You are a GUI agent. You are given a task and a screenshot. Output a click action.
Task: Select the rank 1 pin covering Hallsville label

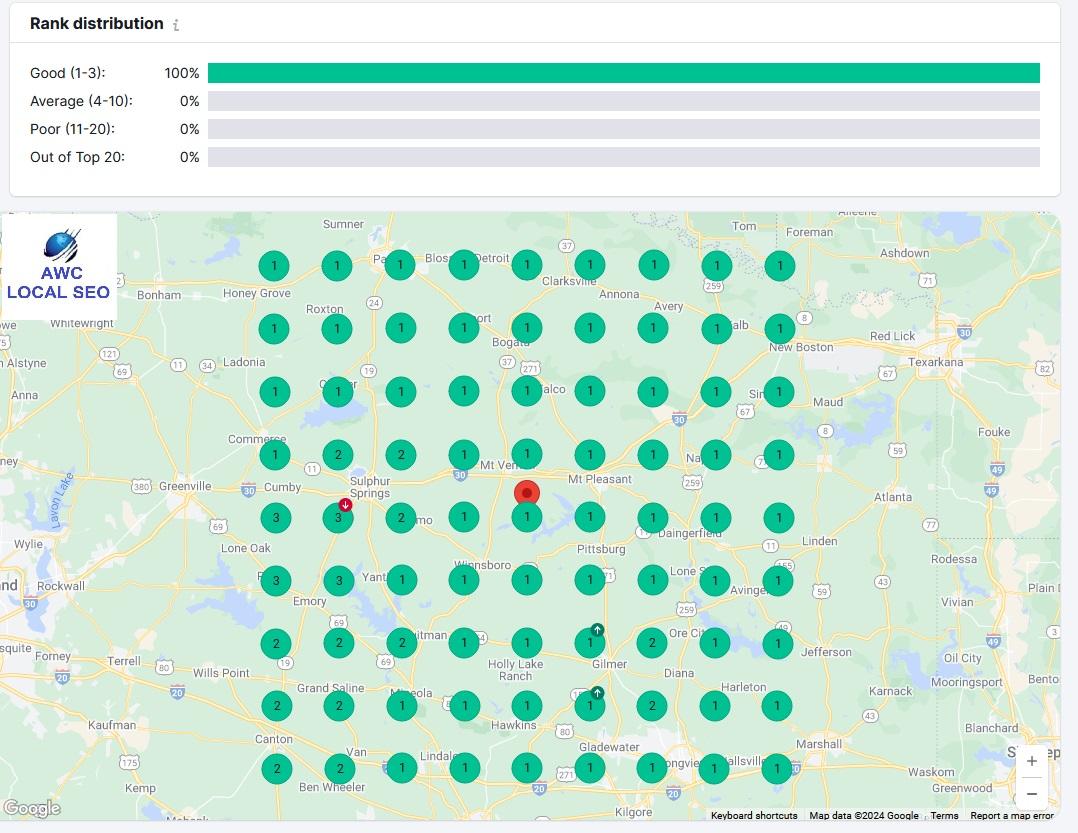714,769
